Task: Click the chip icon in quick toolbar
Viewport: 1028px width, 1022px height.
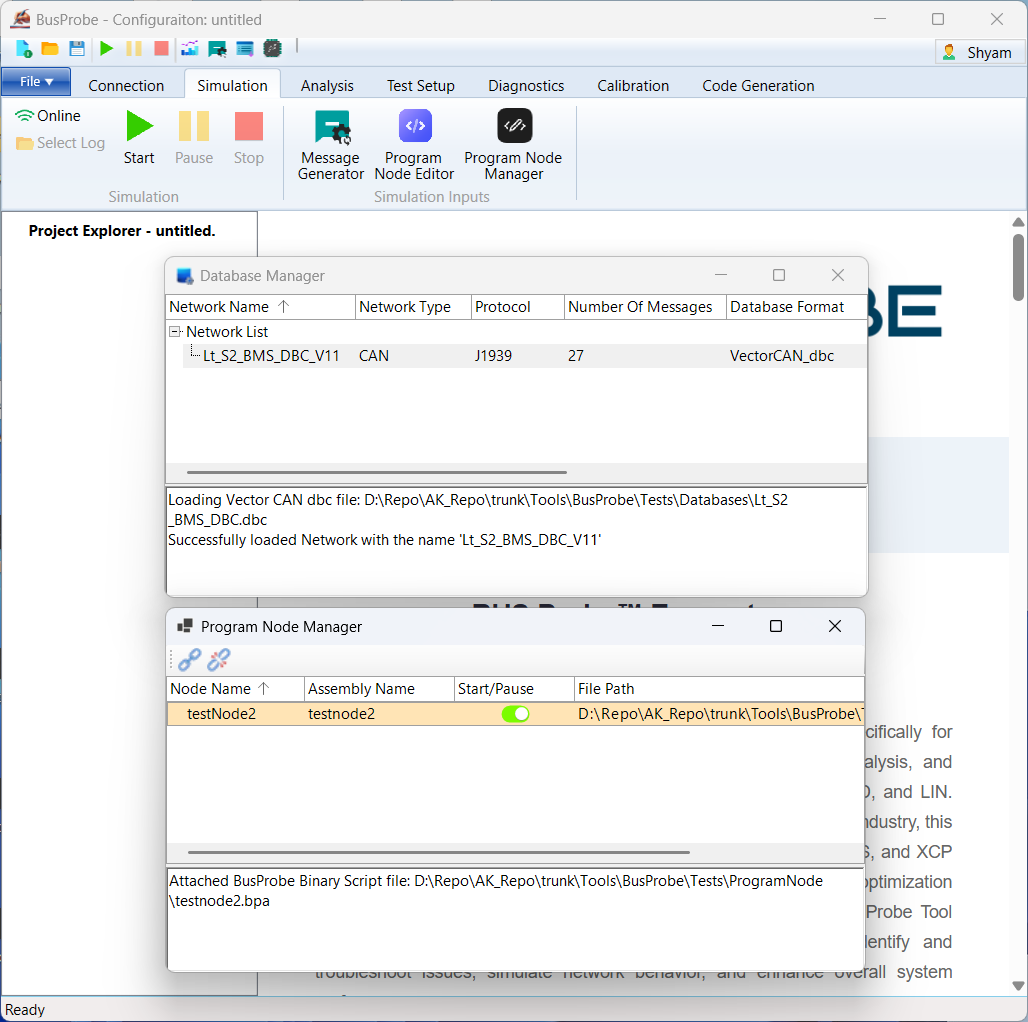Action: pos(272,48)
